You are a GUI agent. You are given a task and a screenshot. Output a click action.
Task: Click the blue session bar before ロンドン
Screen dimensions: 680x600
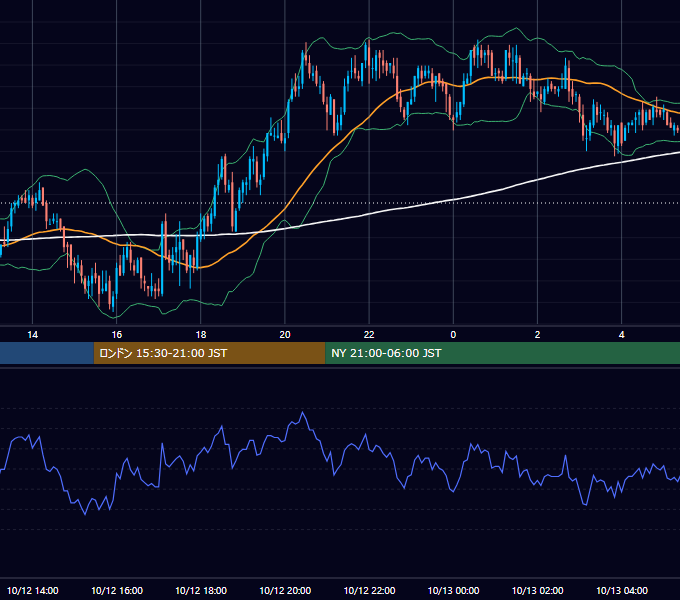click(47, 353)
